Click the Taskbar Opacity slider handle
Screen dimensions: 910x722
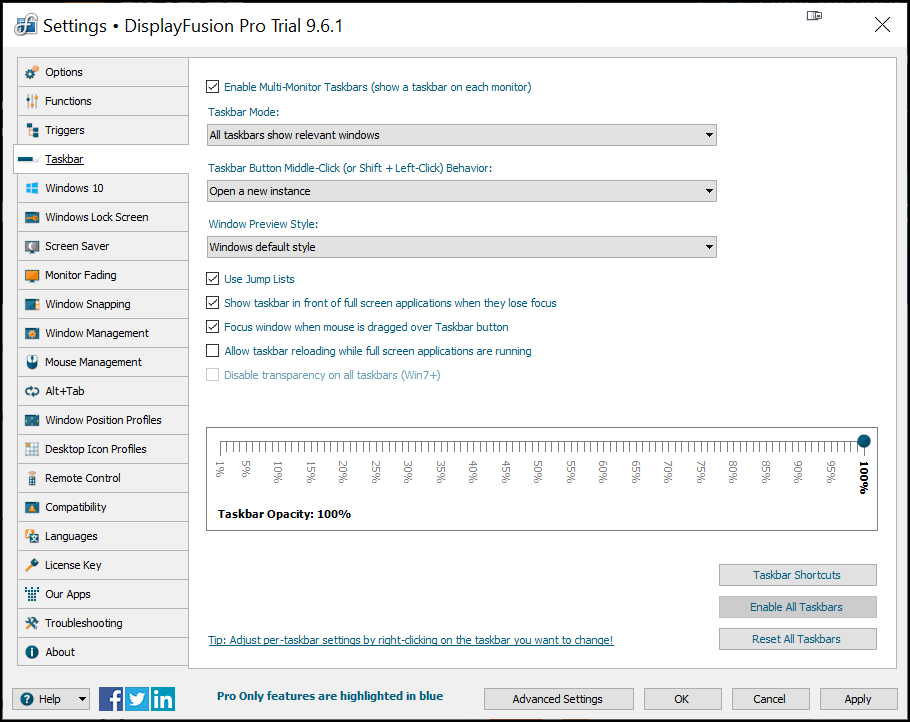tap(864, 442)
